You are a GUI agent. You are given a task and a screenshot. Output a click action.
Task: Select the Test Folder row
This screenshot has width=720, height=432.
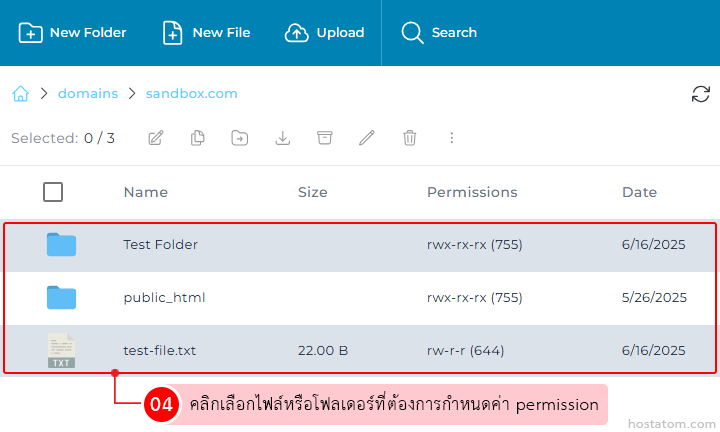tap(160, 245)
